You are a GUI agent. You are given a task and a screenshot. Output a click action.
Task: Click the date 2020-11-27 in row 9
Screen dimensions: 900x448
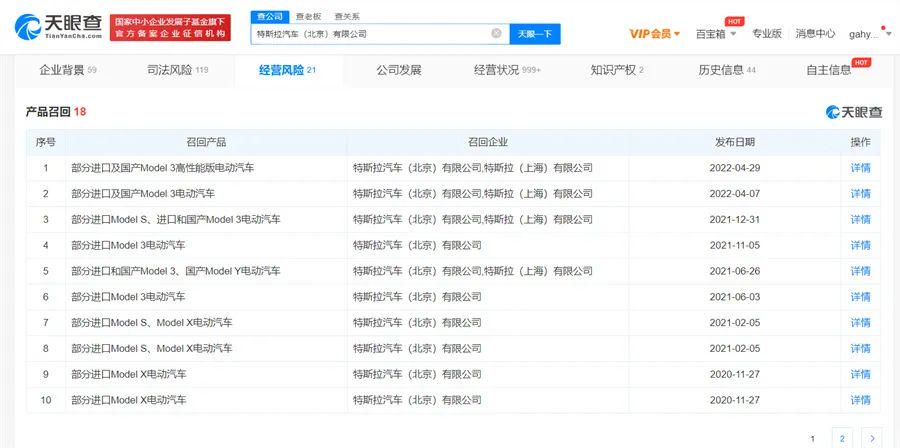735,374
